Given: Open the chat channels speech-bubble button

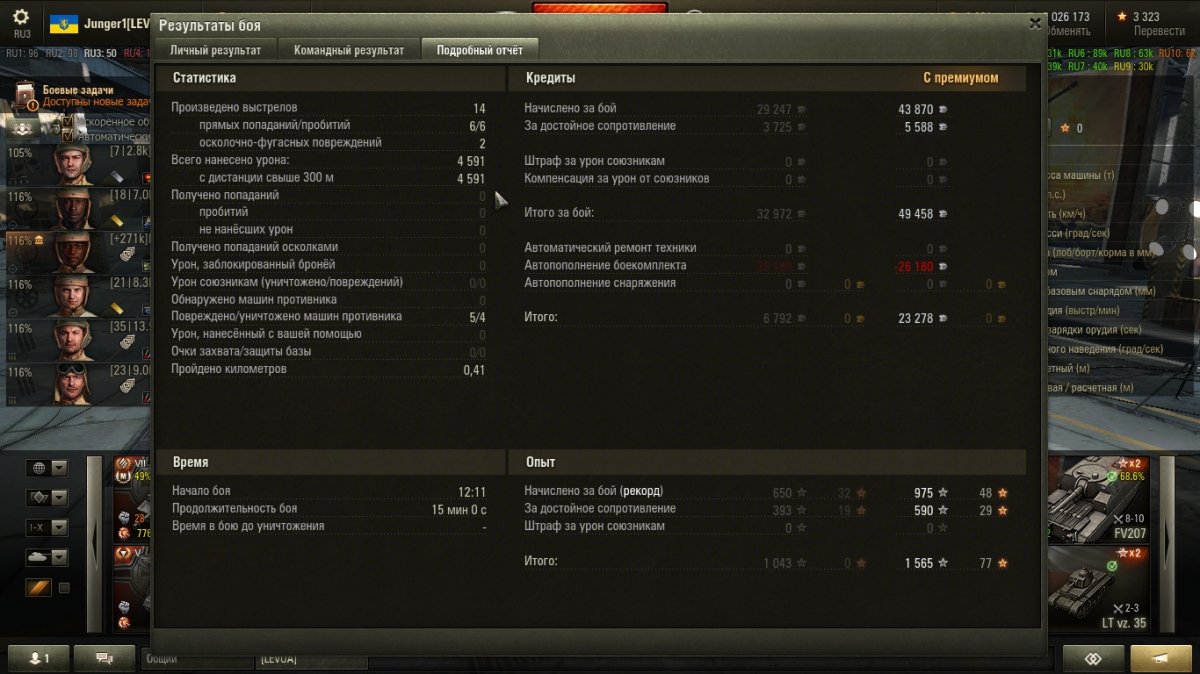Looking at the screenshot, I should [106, 658].
